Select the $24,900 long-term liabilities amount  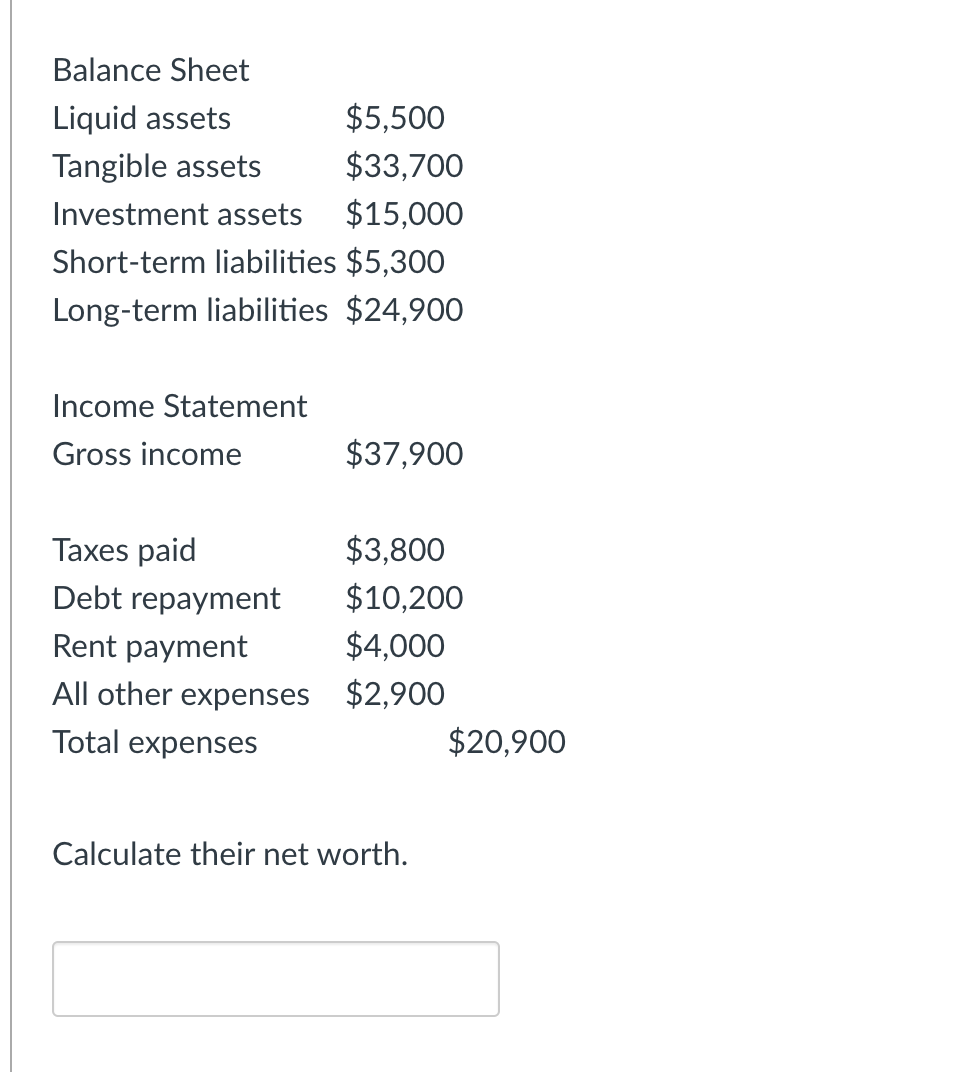404,310
